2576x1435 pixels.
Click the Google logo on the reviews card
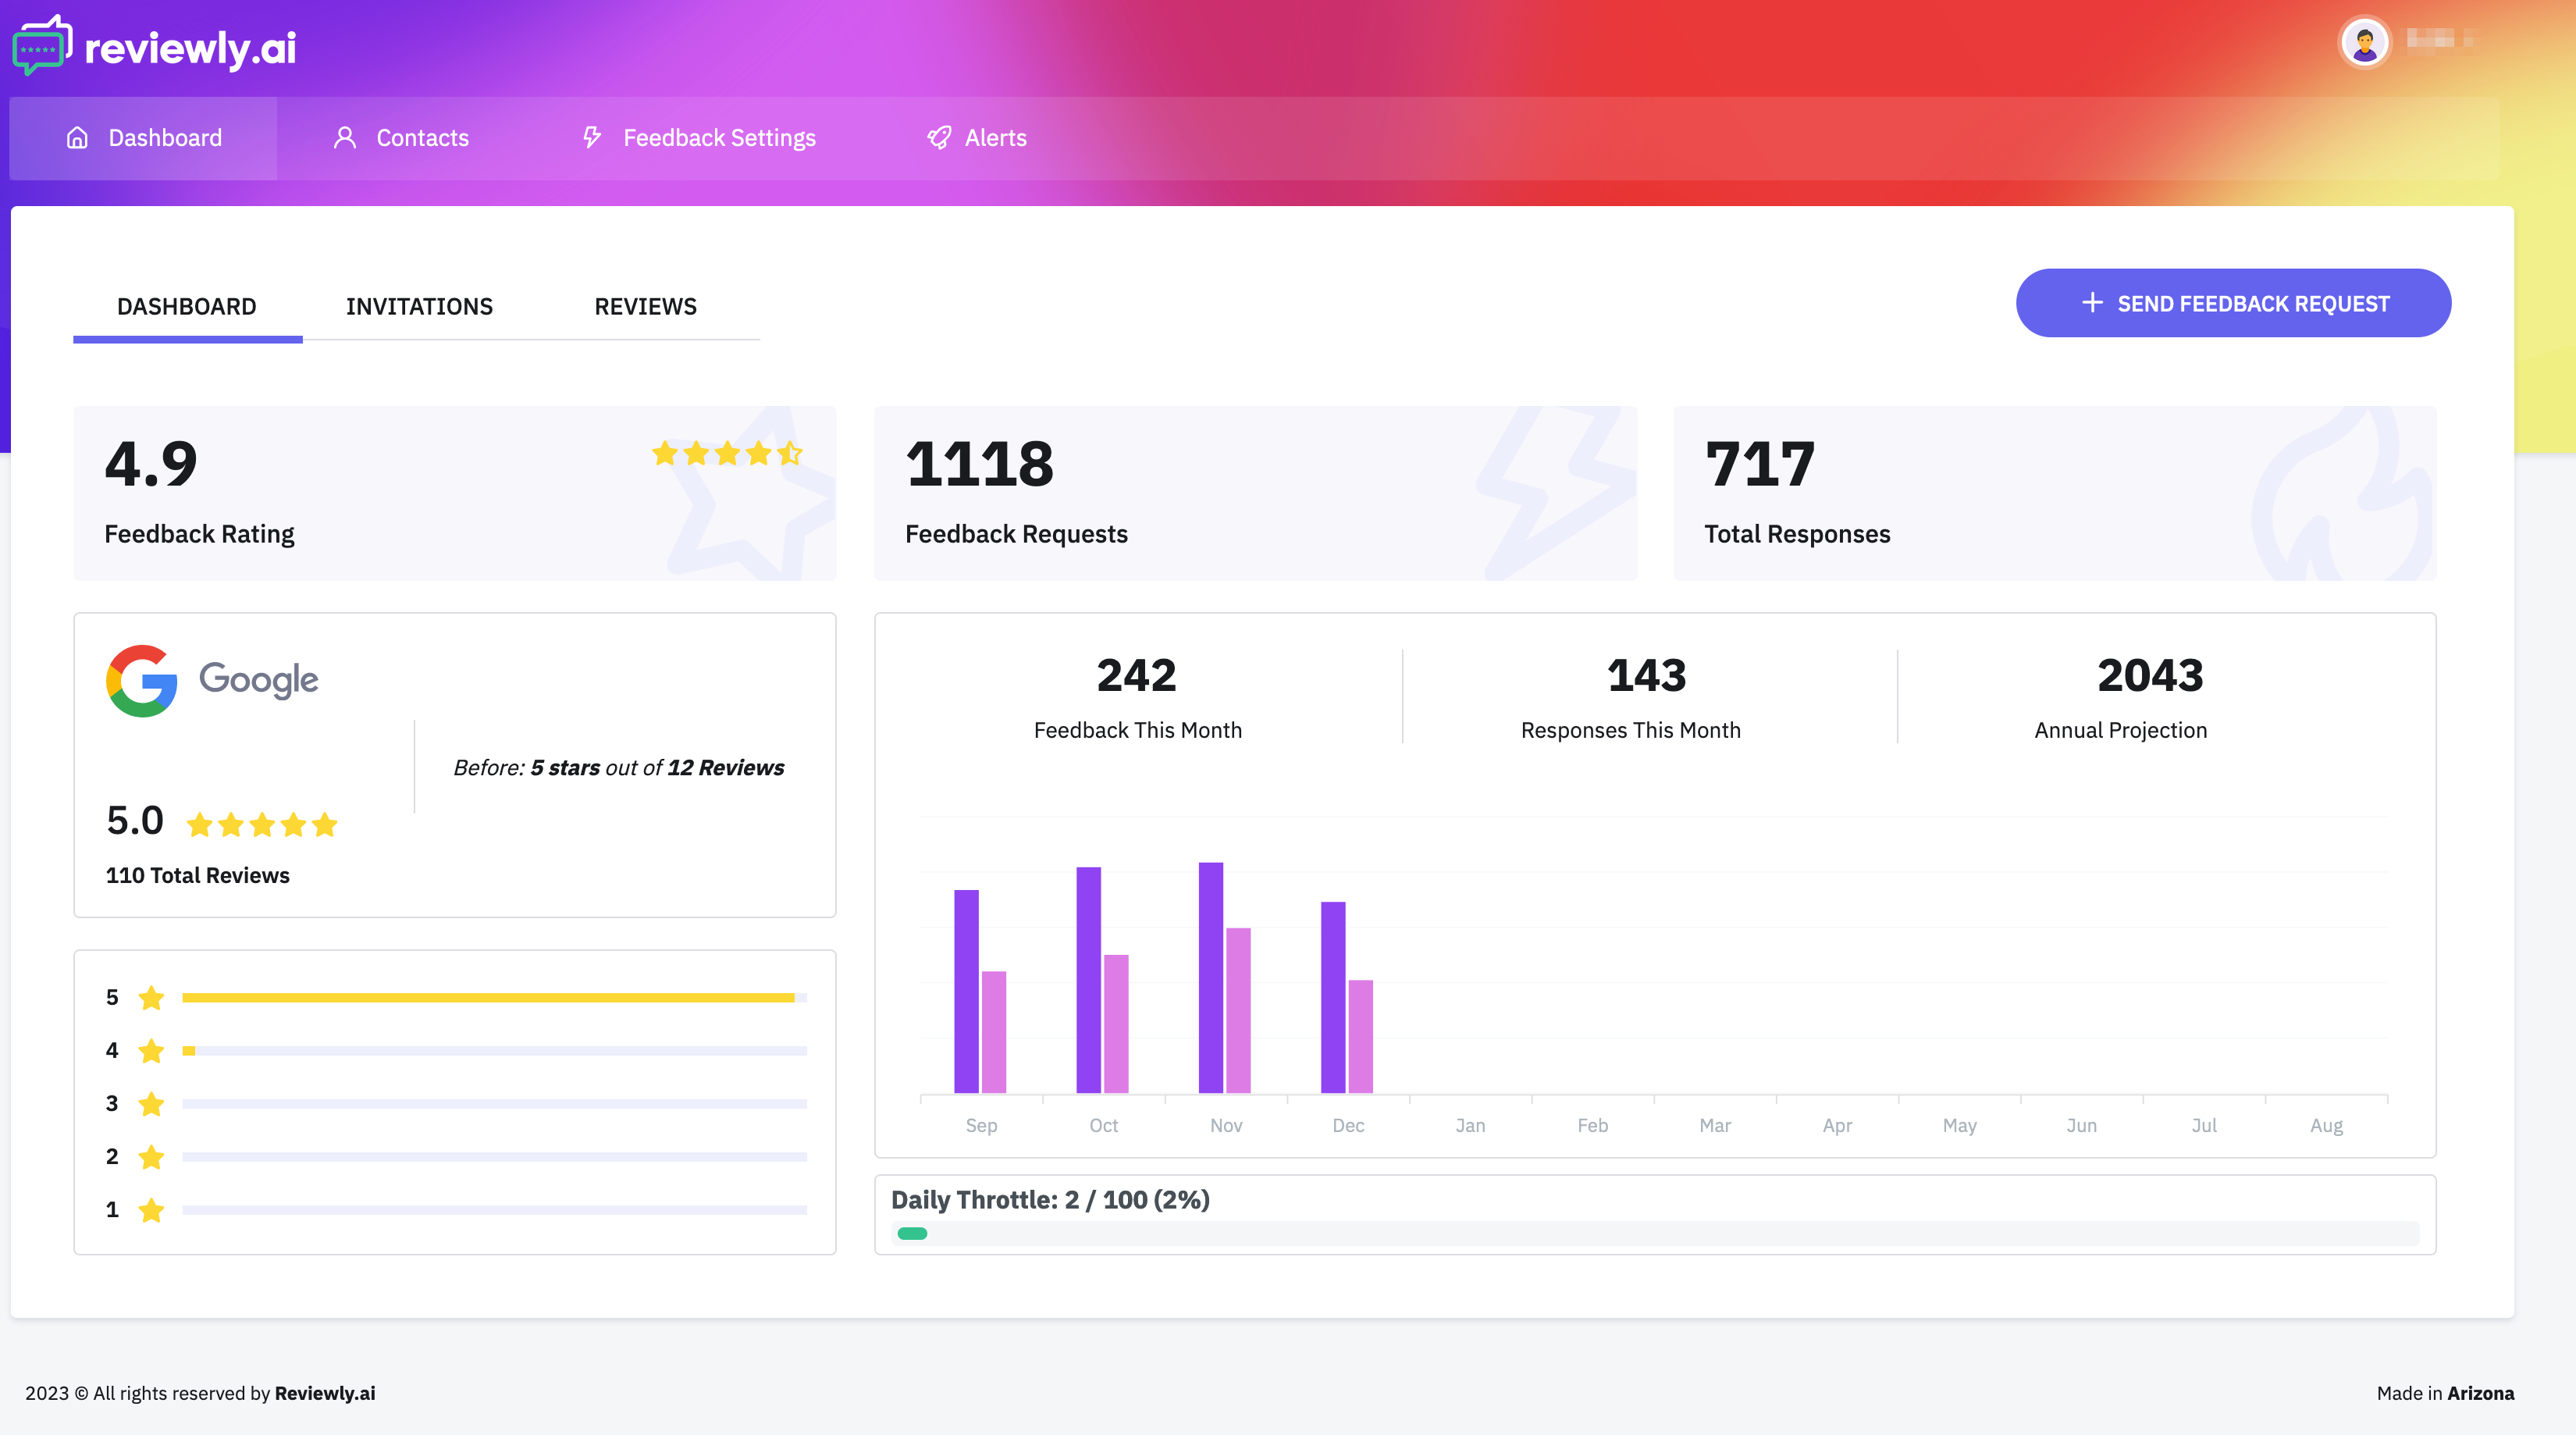pos(141,681)
